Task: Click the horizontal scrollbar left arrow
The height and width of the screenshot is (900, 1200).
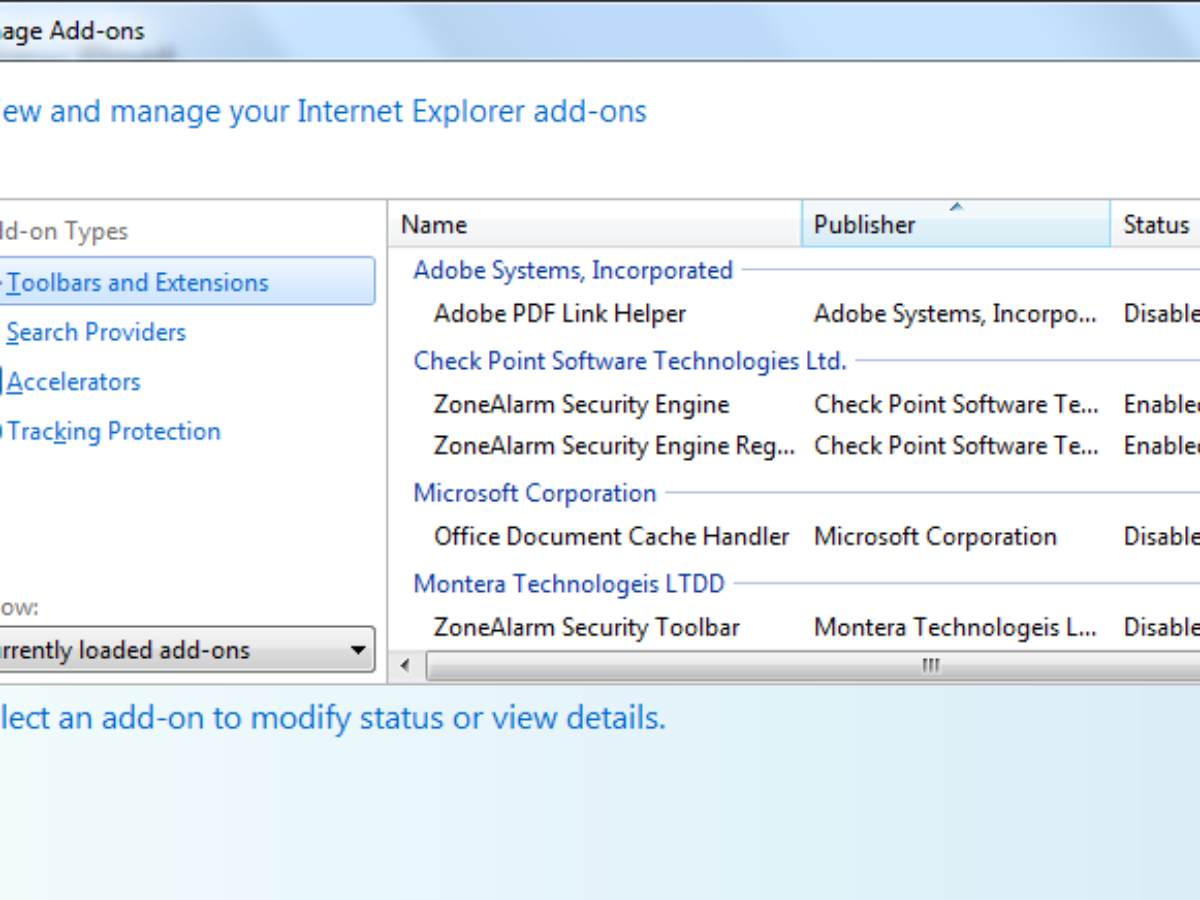Action: [x=405, y=666]
